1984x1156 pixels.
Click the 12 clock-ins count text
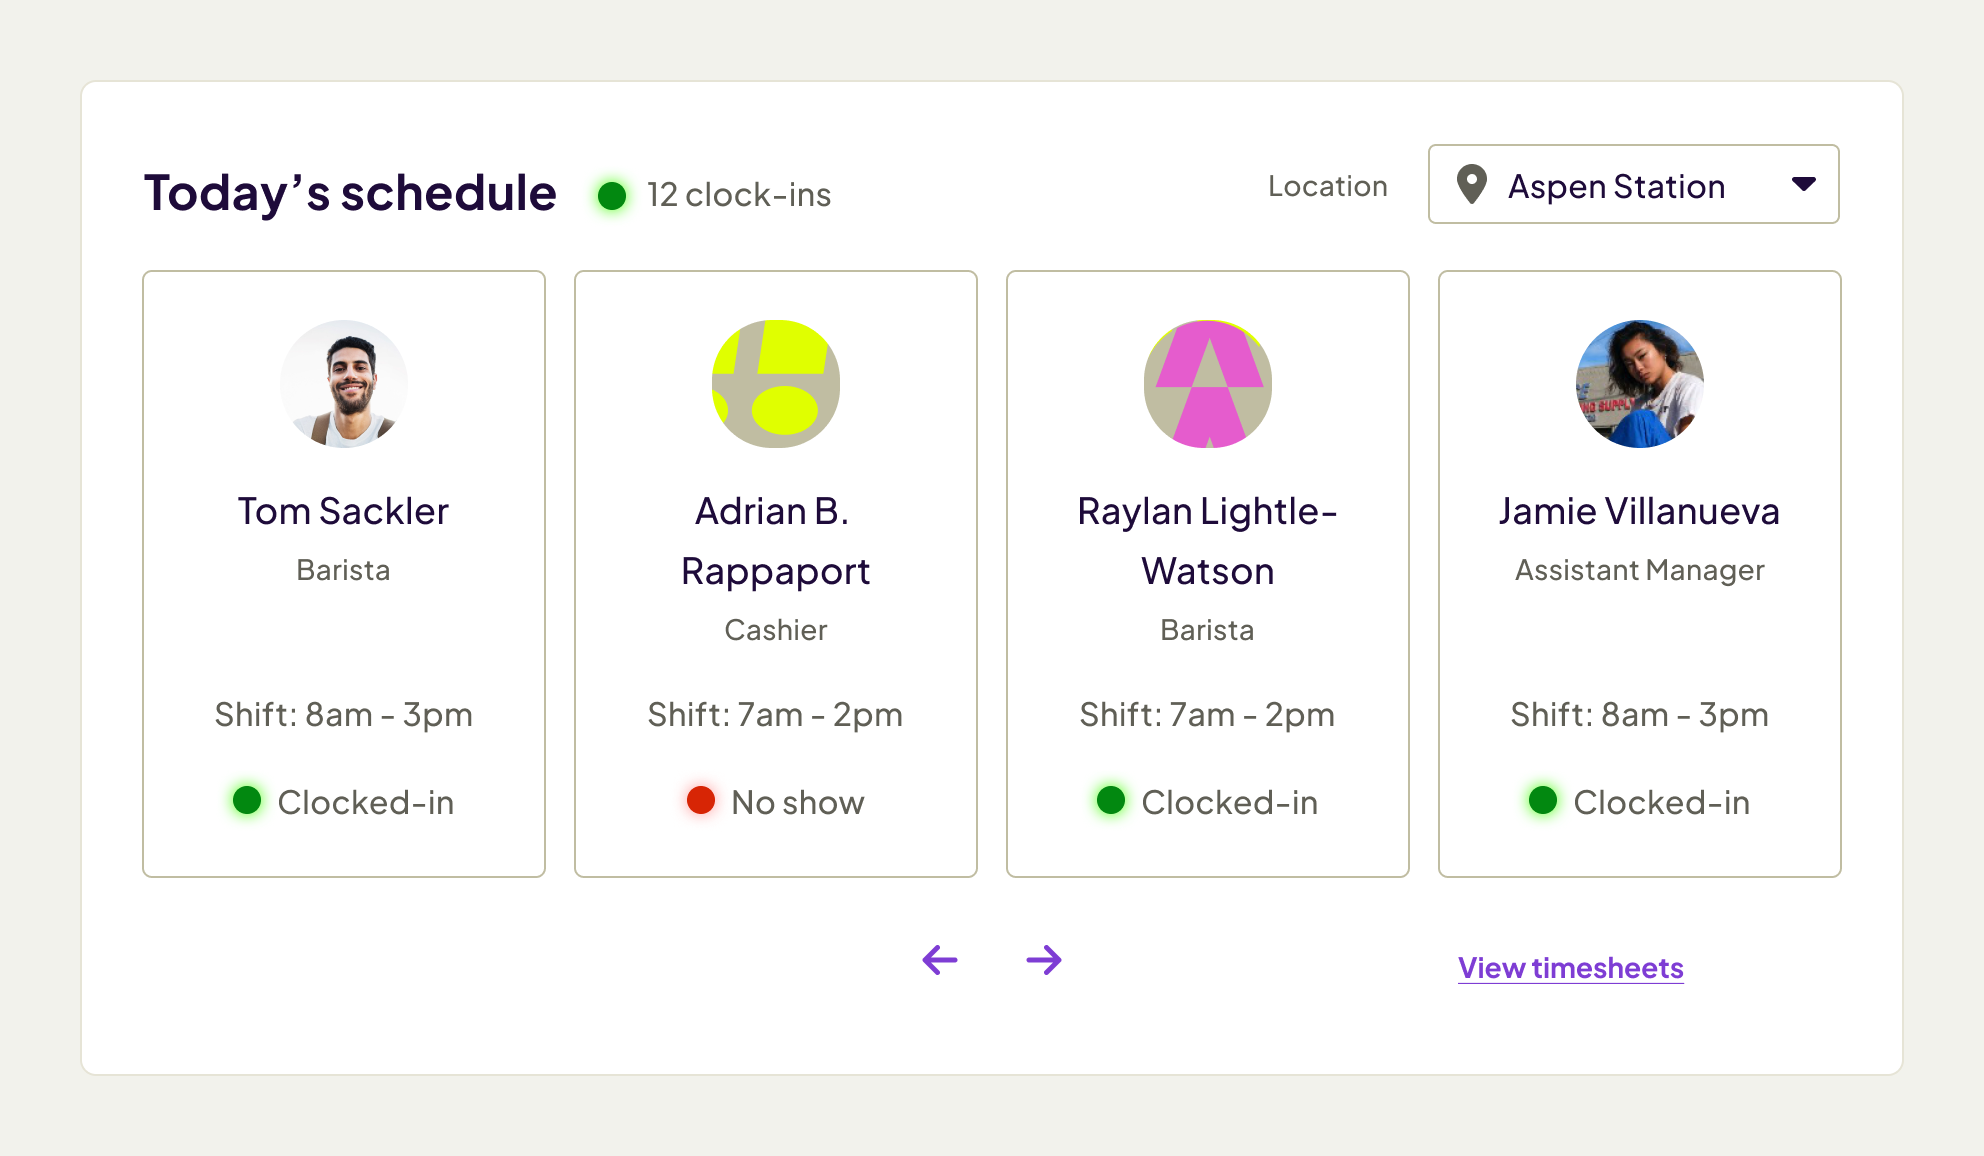[x=739, y=195]
